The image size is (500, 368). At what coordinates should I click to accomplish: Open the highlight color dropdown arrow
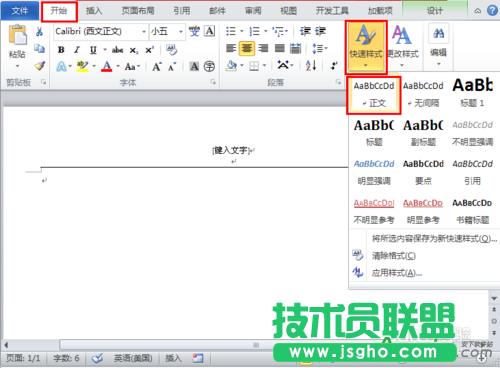point(94,66)
